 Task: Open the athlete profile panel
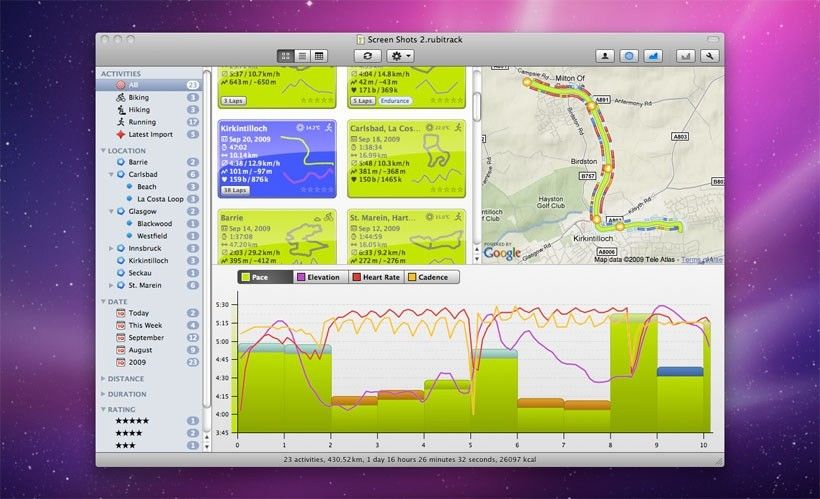(x=605, y=56)
